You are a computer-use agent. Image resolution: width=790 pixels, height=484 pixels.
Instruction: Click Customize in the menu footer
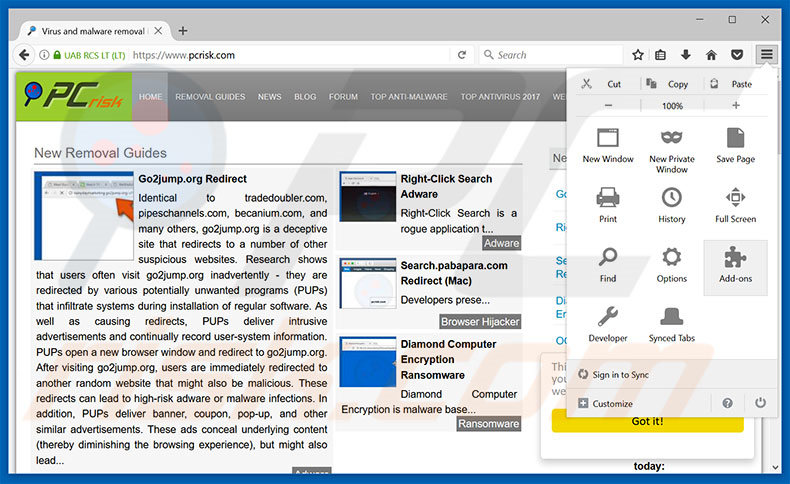tap(605, 403)
